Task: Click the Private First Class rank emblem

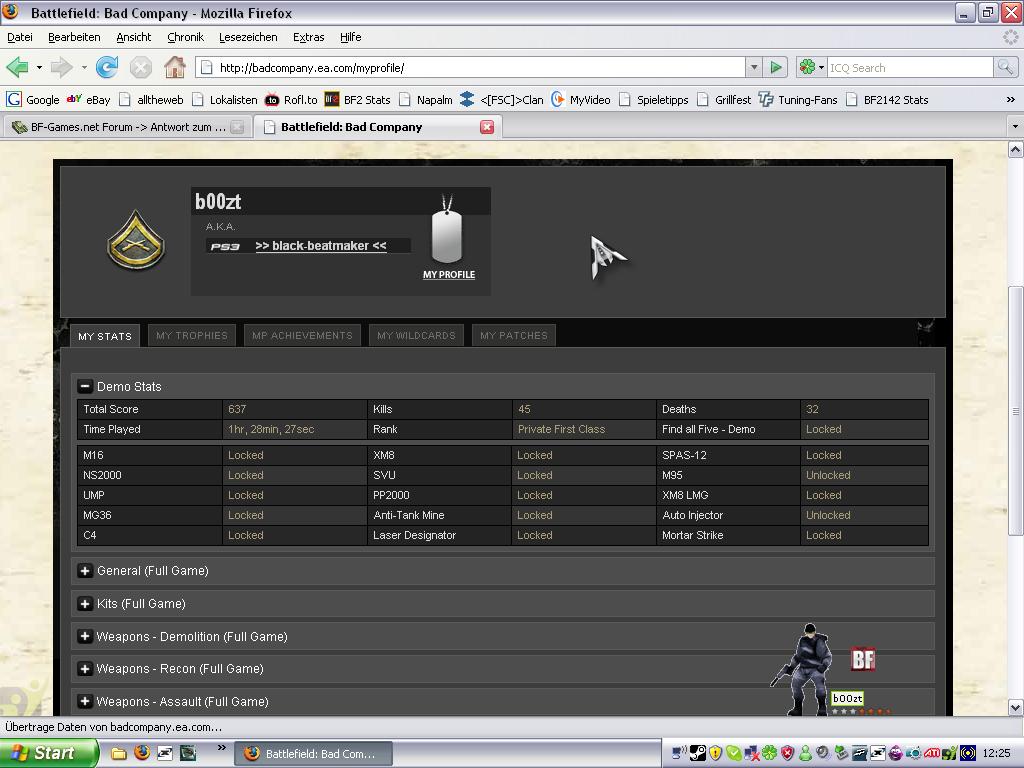Action: (136, 240)
